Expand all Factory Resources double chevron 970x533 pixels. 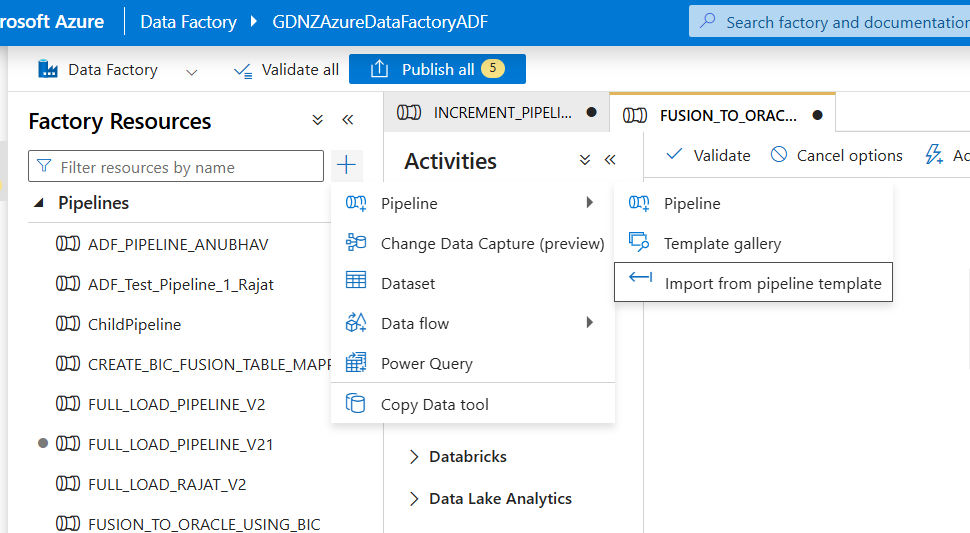317,120
